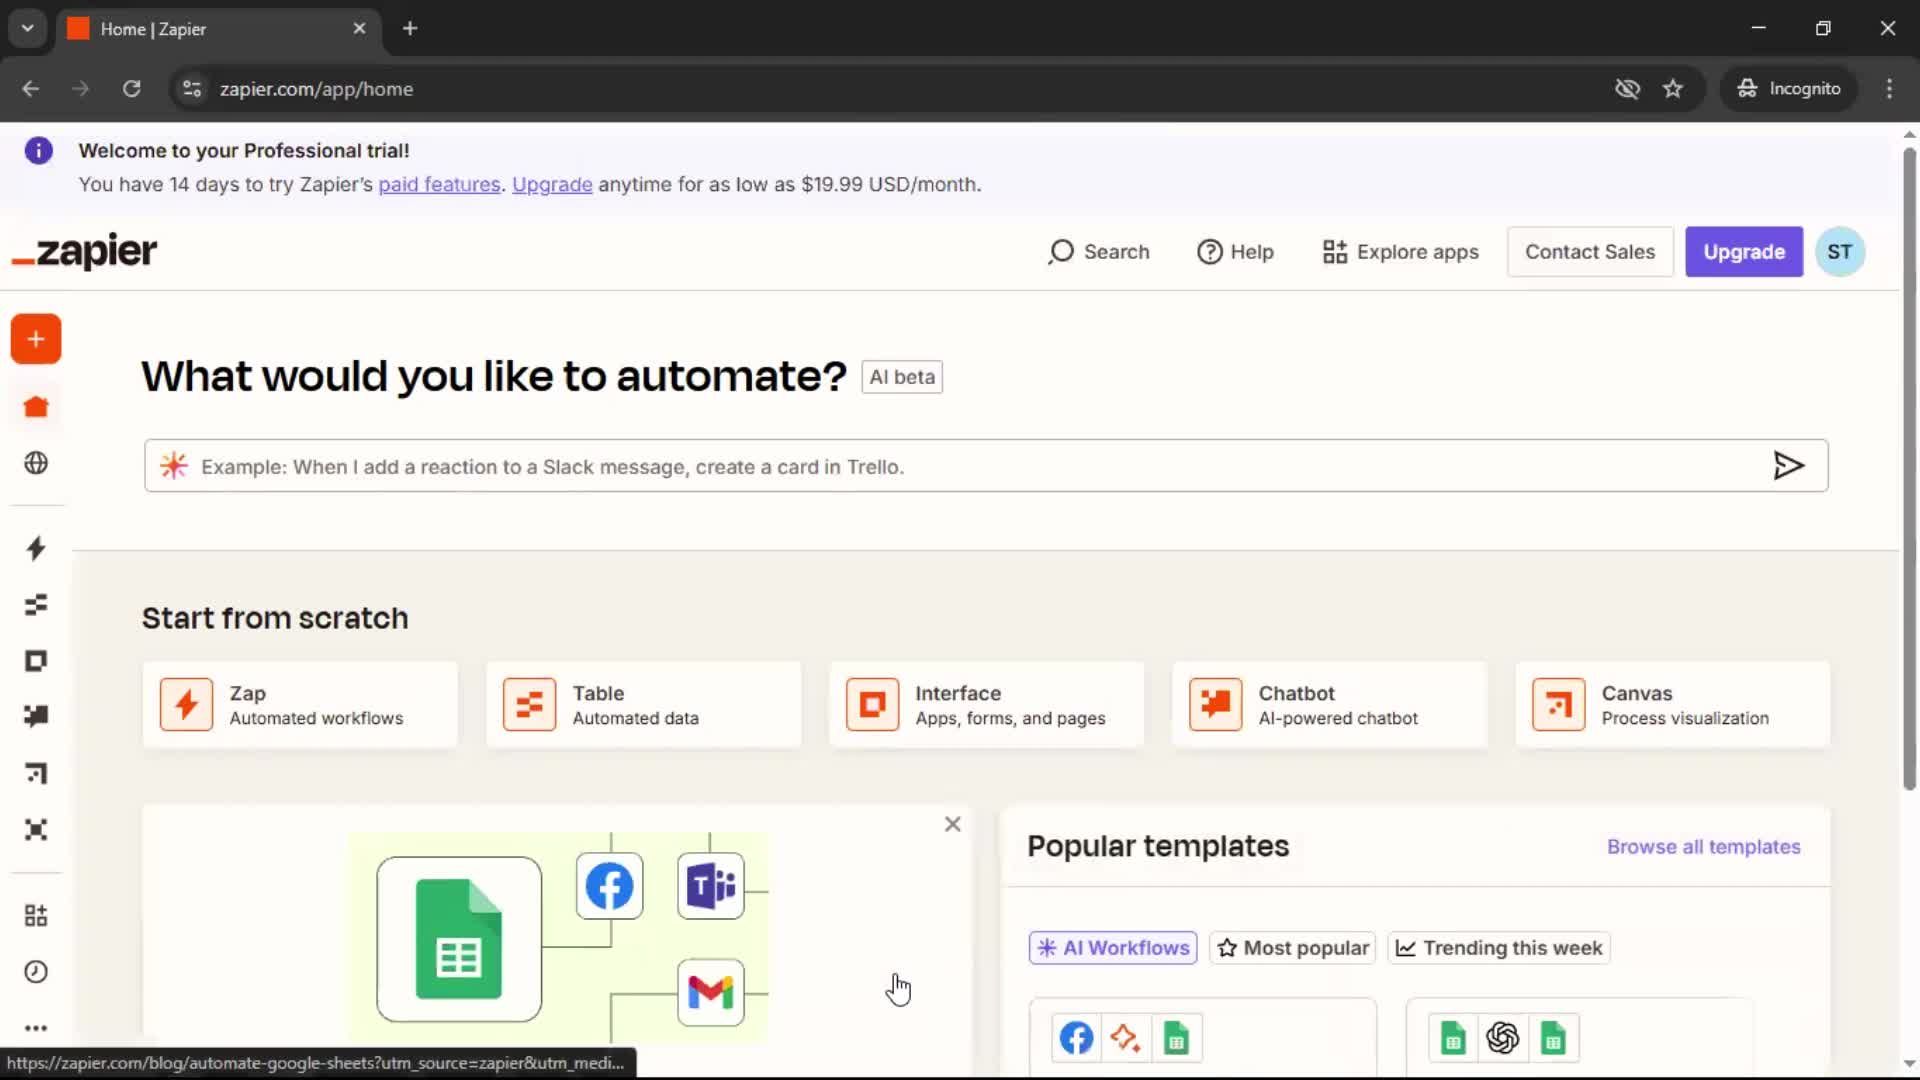This screenshot has height=1080, width=1920.
Task: Open Chatbots icon in the sidebar
Action: [36, 716]
